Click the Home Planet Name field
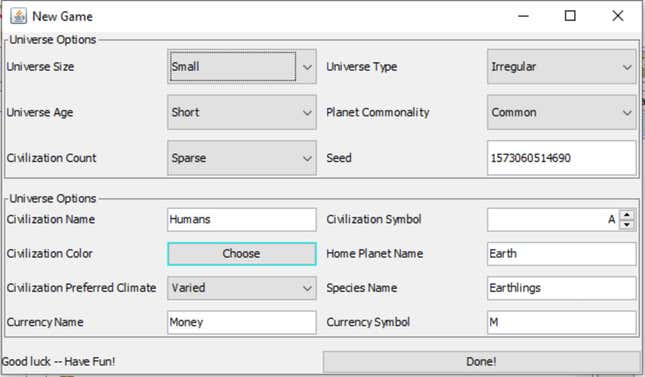 click(561, 254)
